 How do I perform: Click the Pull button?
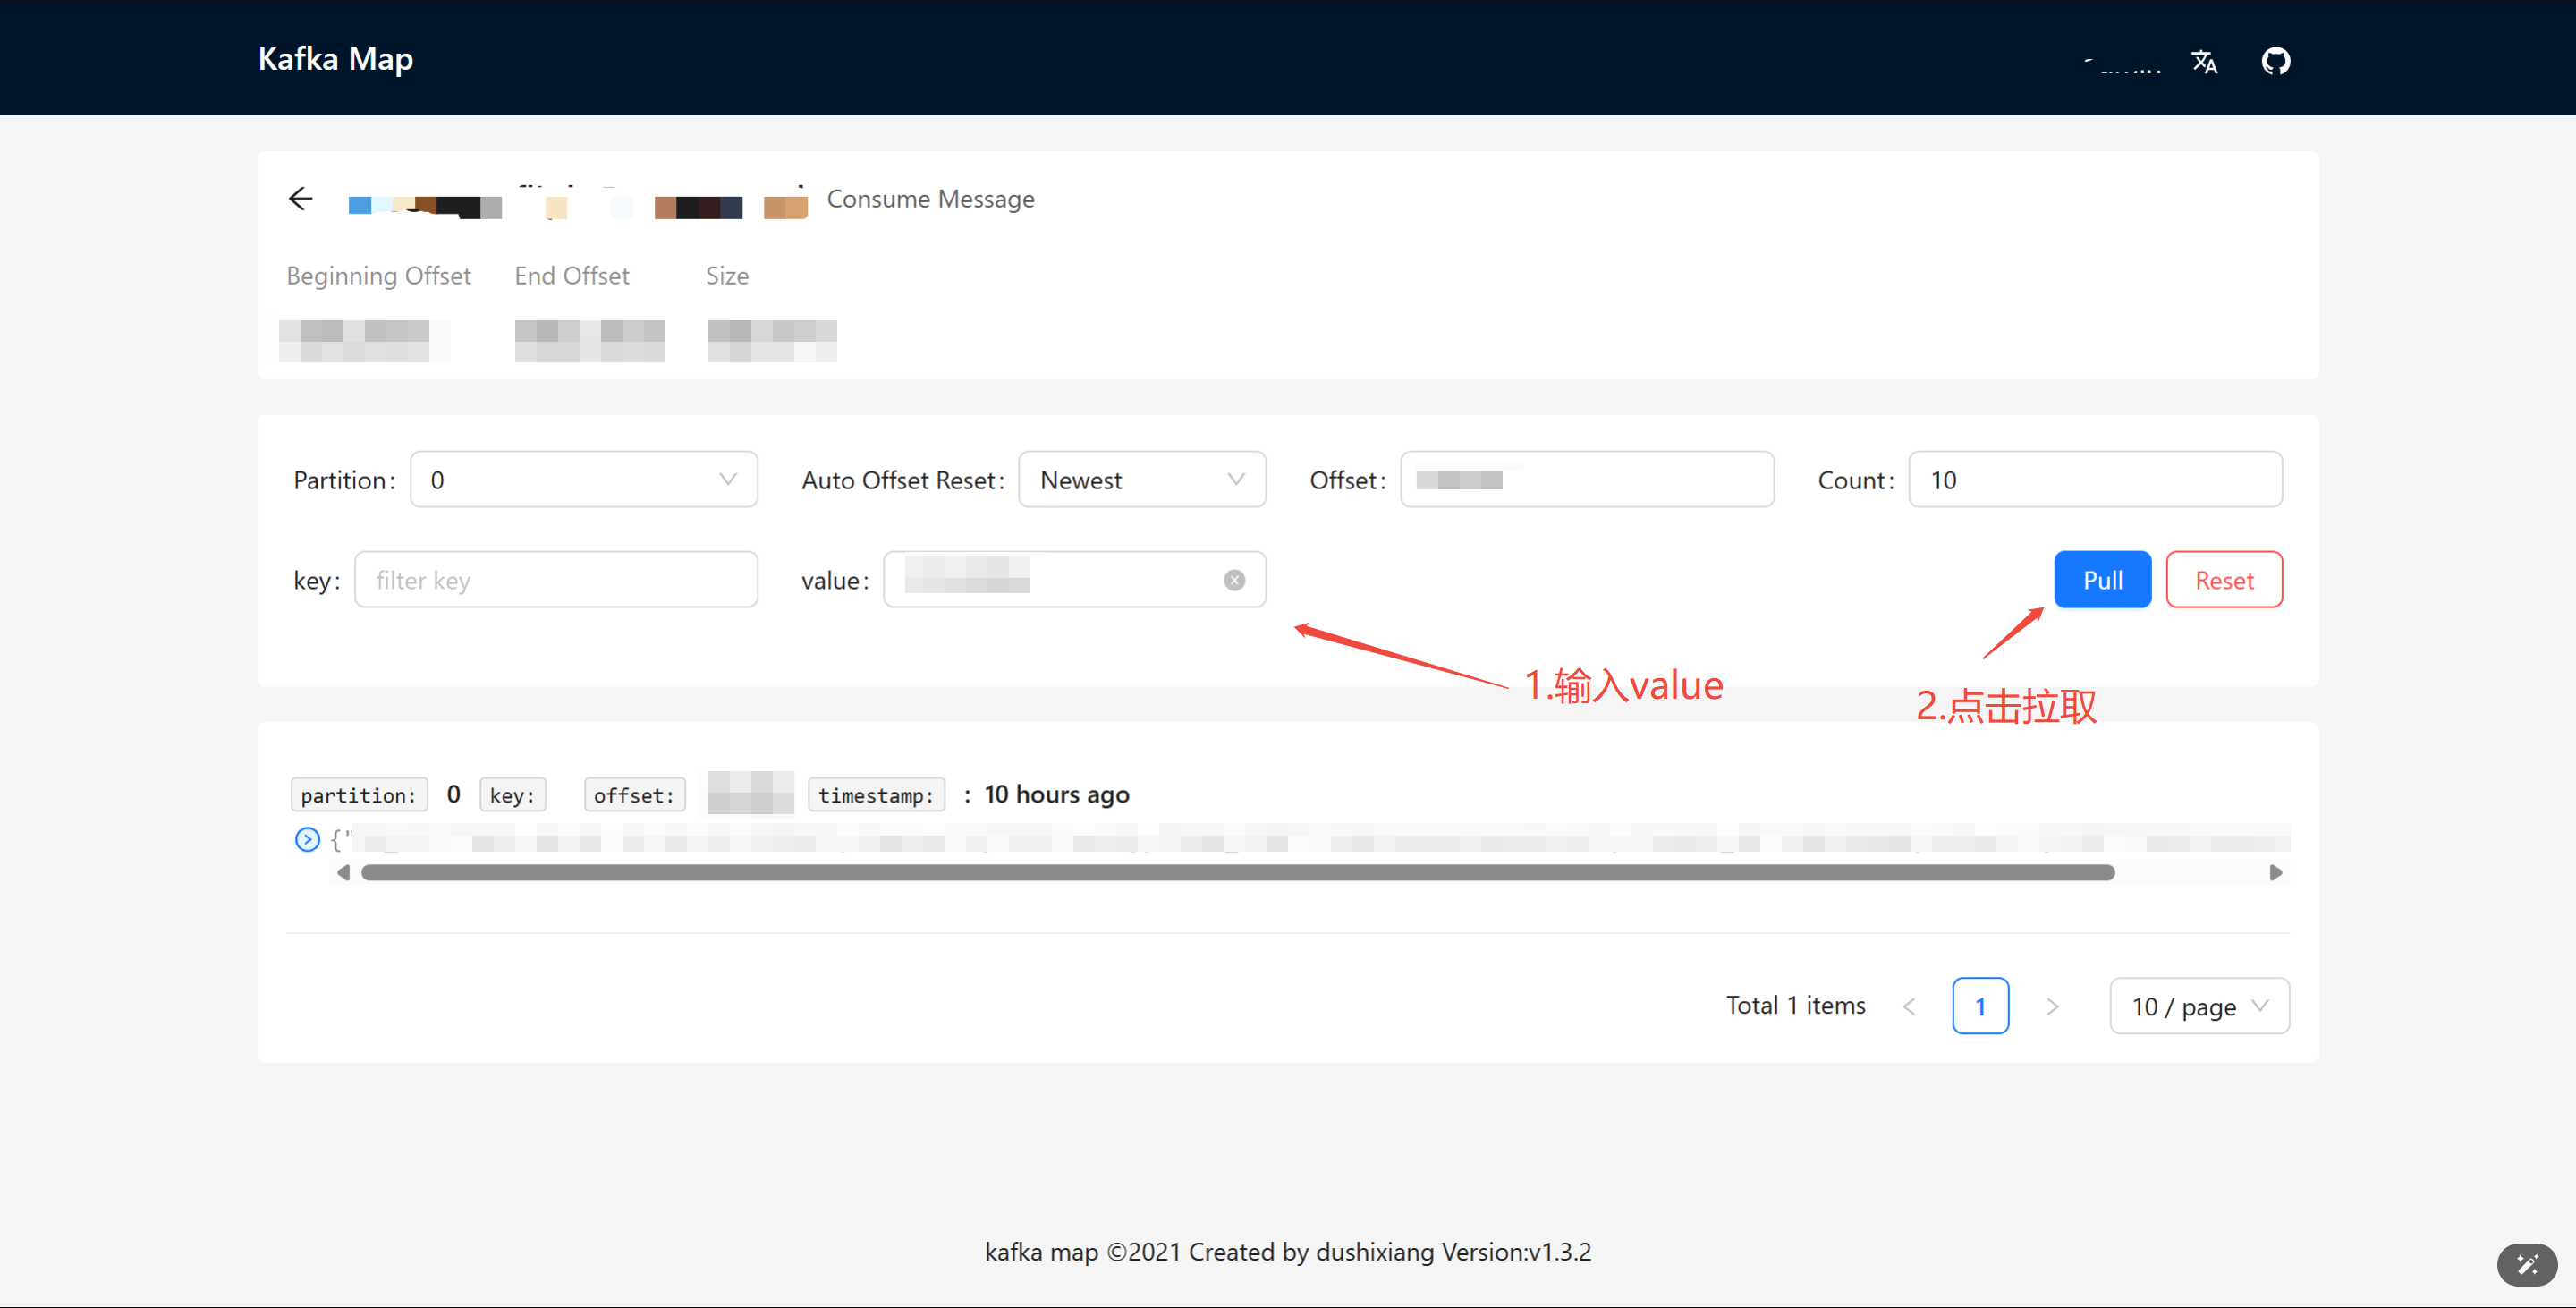click(x=2102, y=580)
